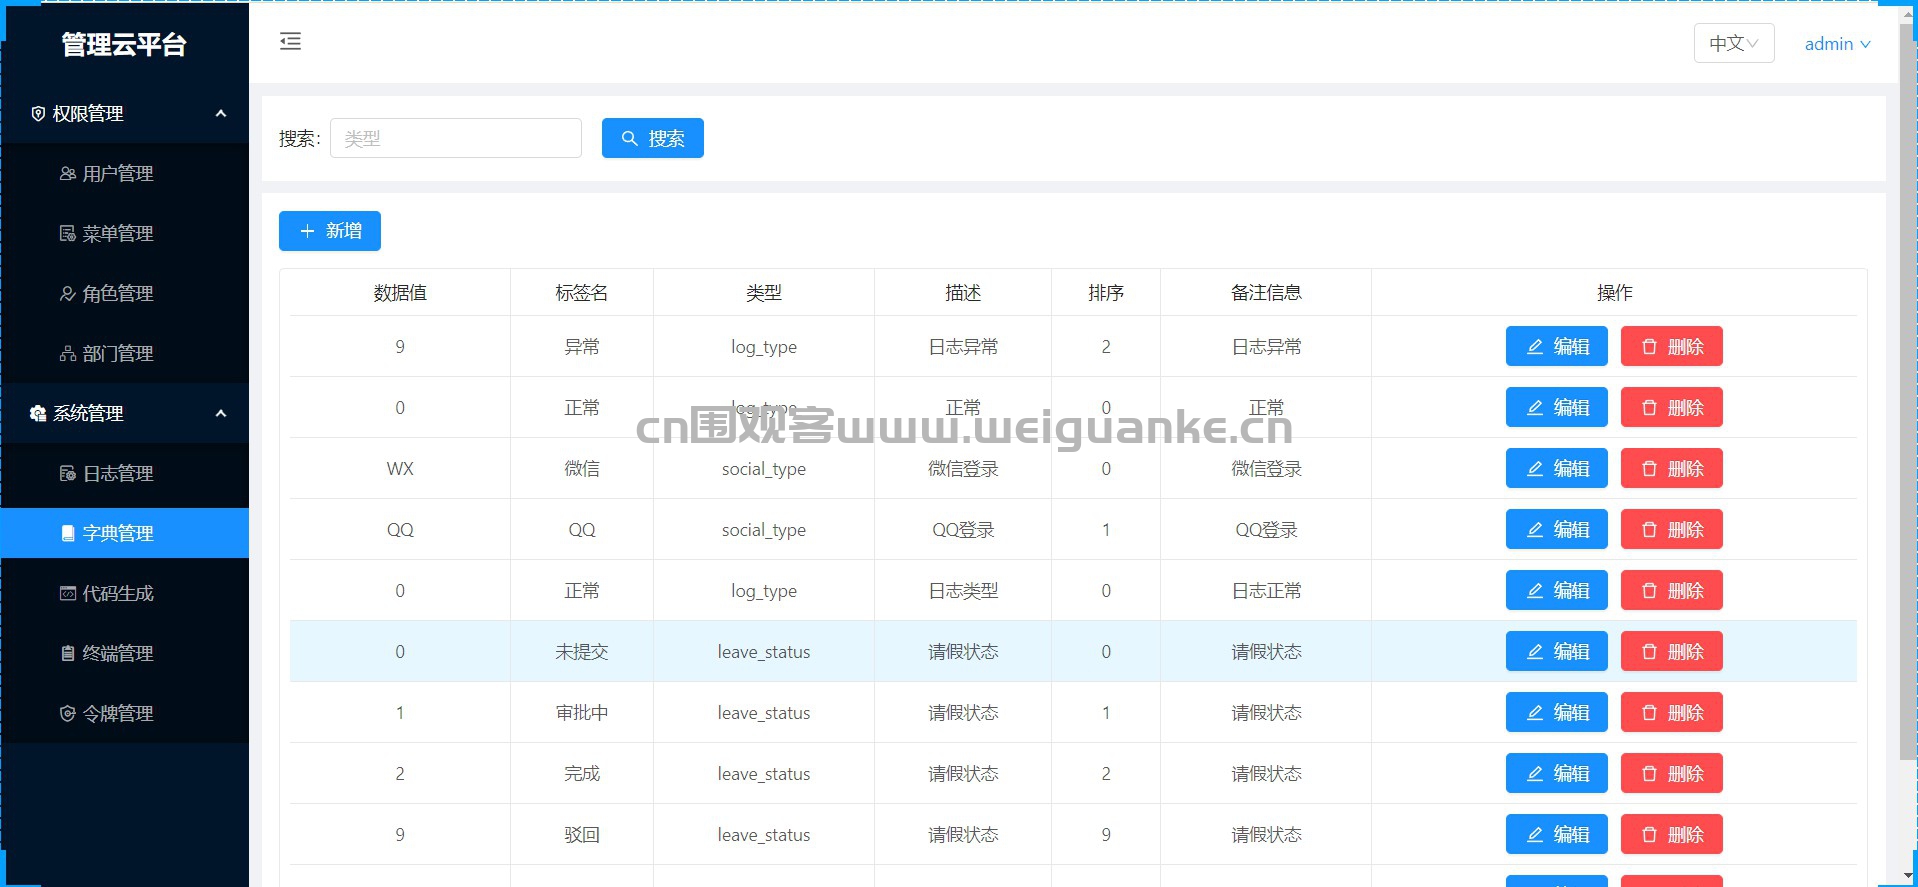This screenshot has width=1918, height=887.
Task: Open the 中文 language dropdown
Action: (1734, 43)
